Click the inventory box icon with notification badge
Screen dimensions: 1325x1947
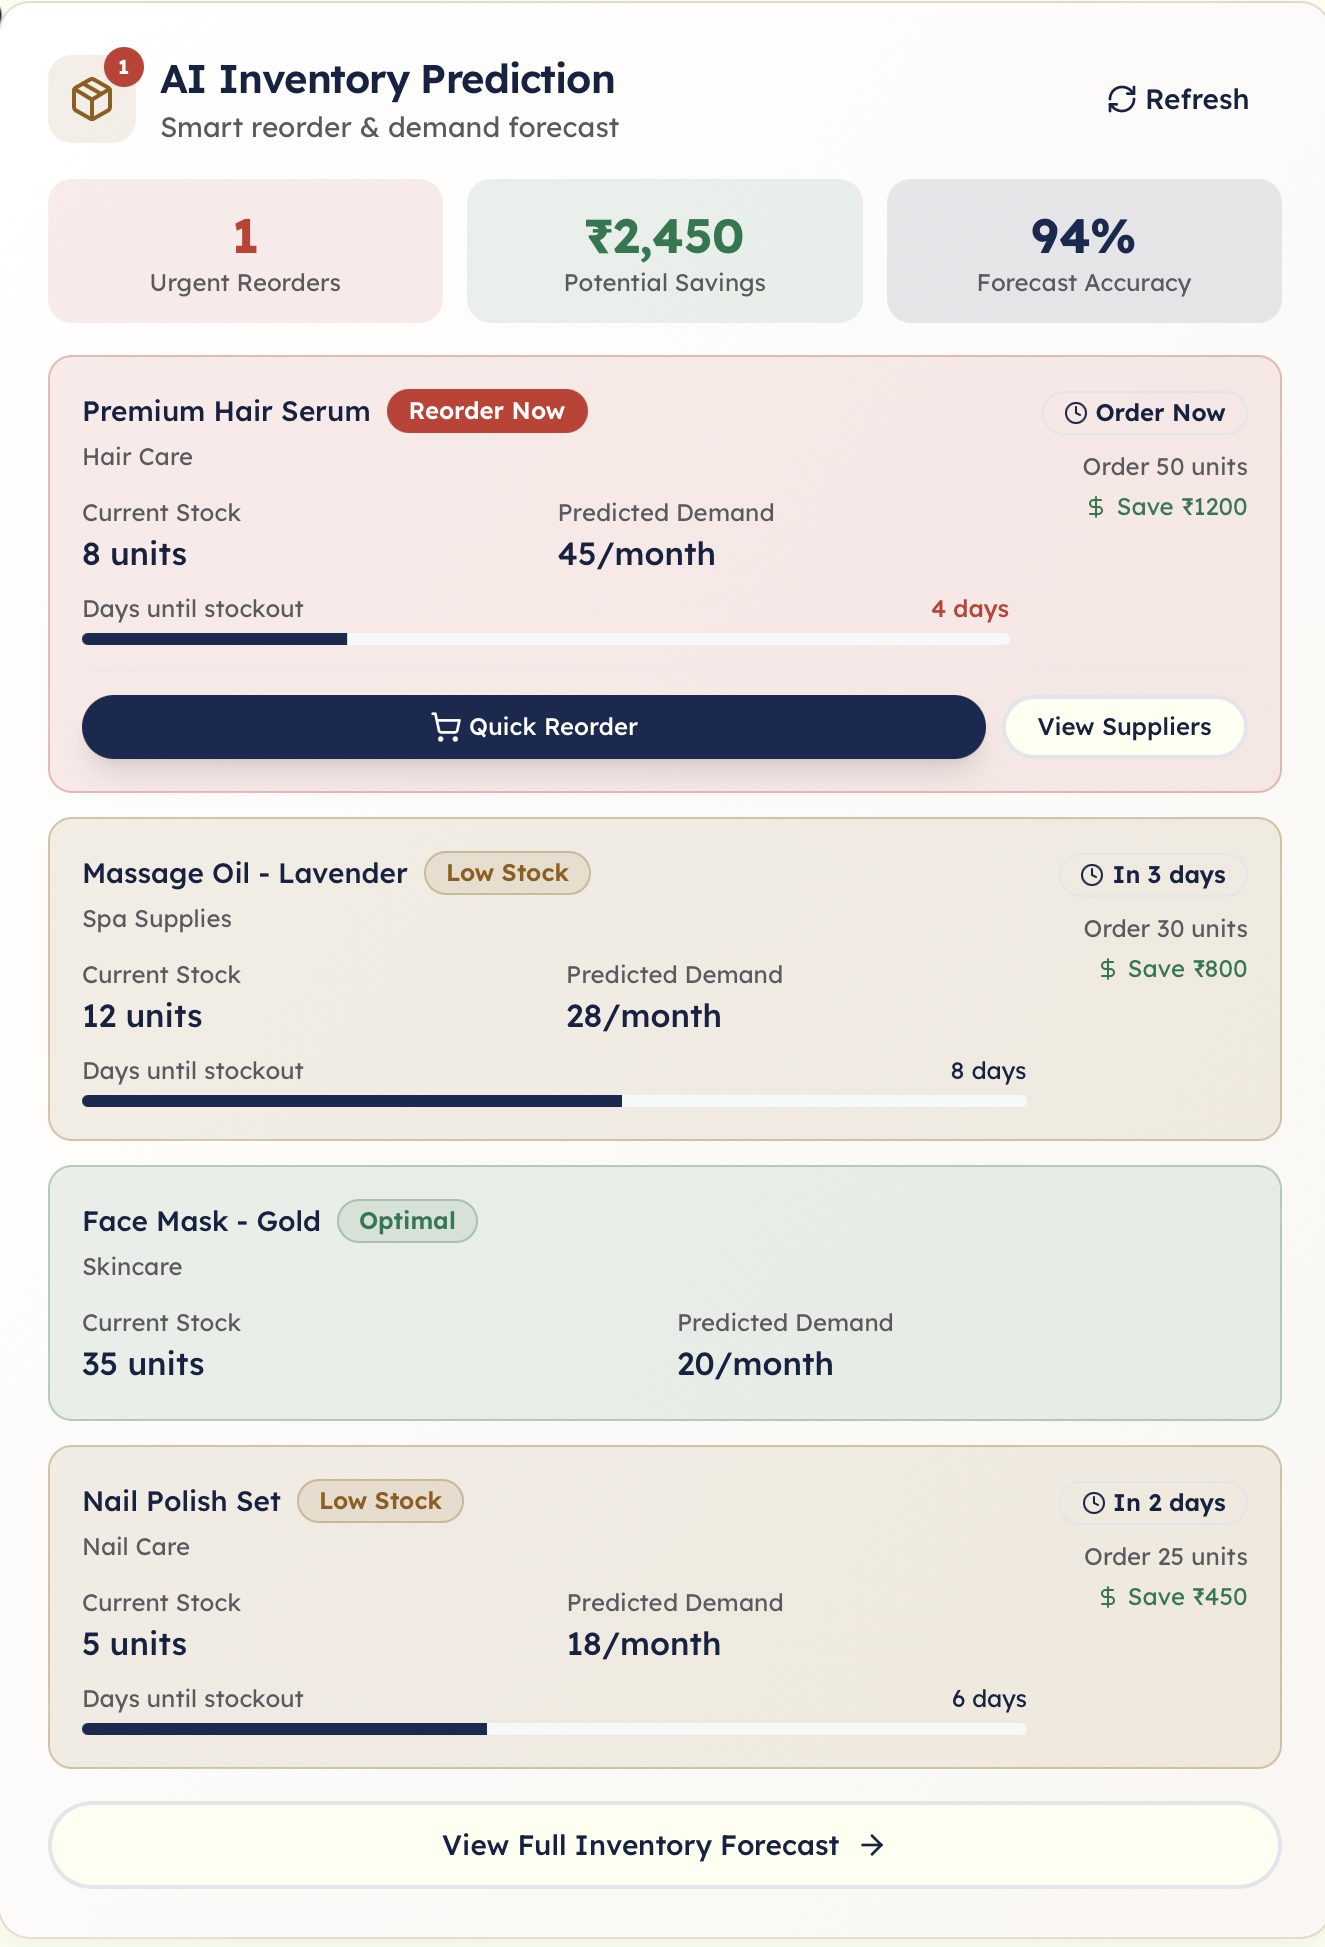tap(92, 99)
